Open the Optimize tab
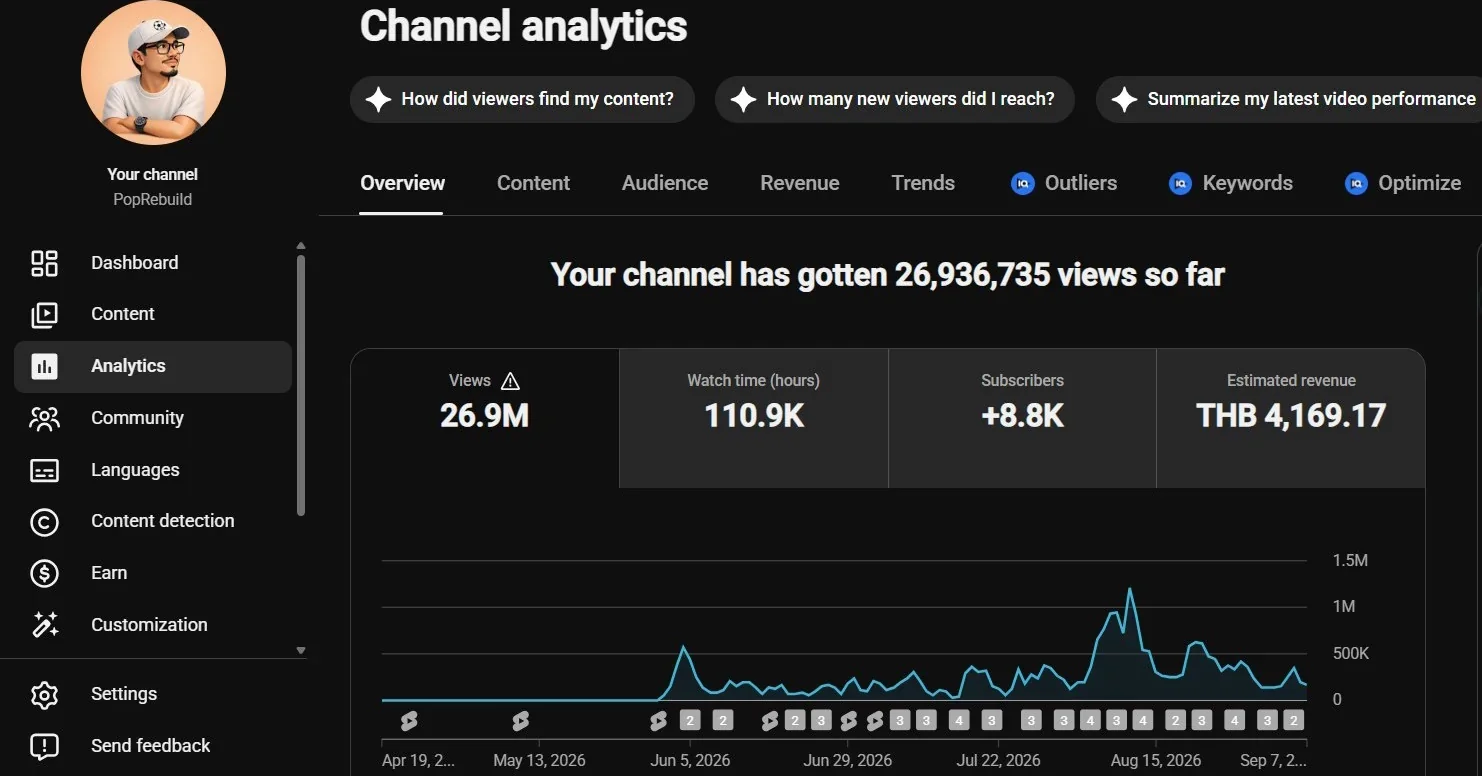The height and width of the screenshot is (776, 1482). click(1403, 184)
